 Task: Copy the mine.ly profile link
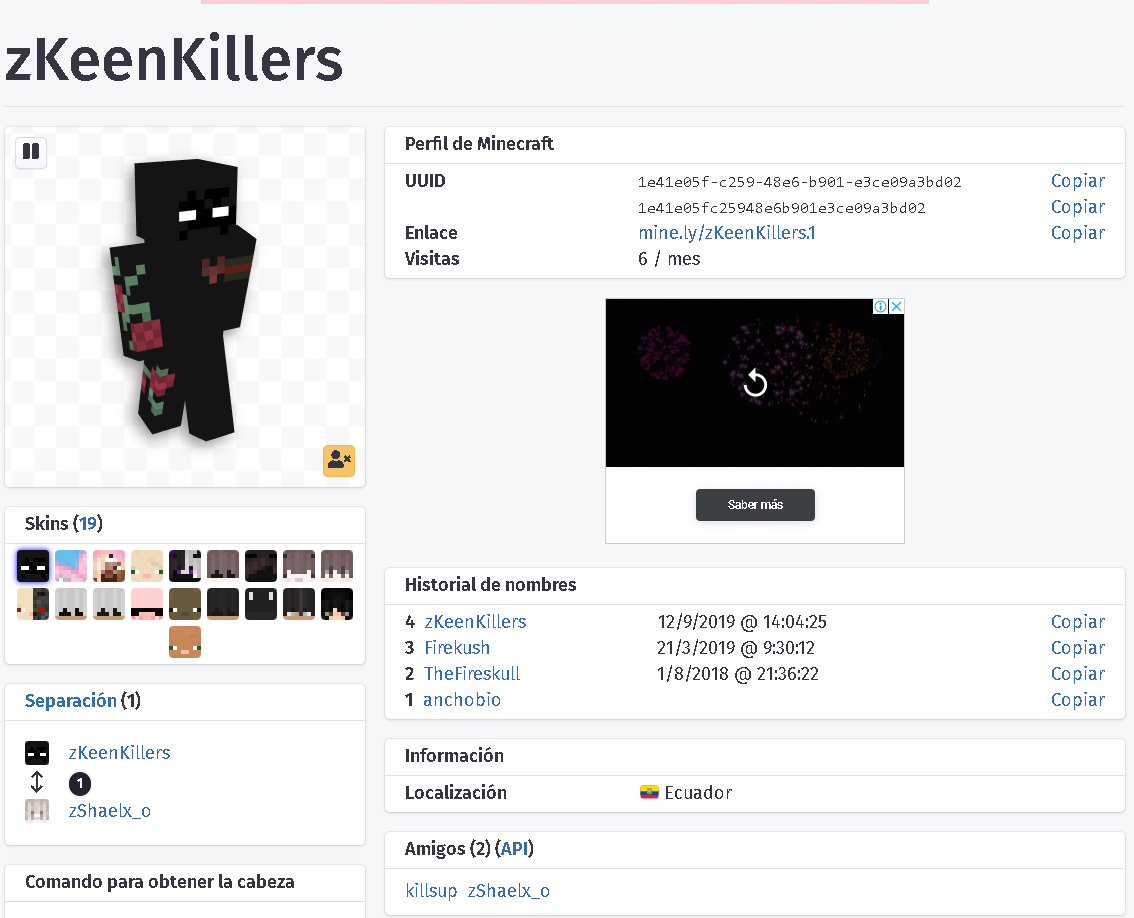tap(1078, 233)
